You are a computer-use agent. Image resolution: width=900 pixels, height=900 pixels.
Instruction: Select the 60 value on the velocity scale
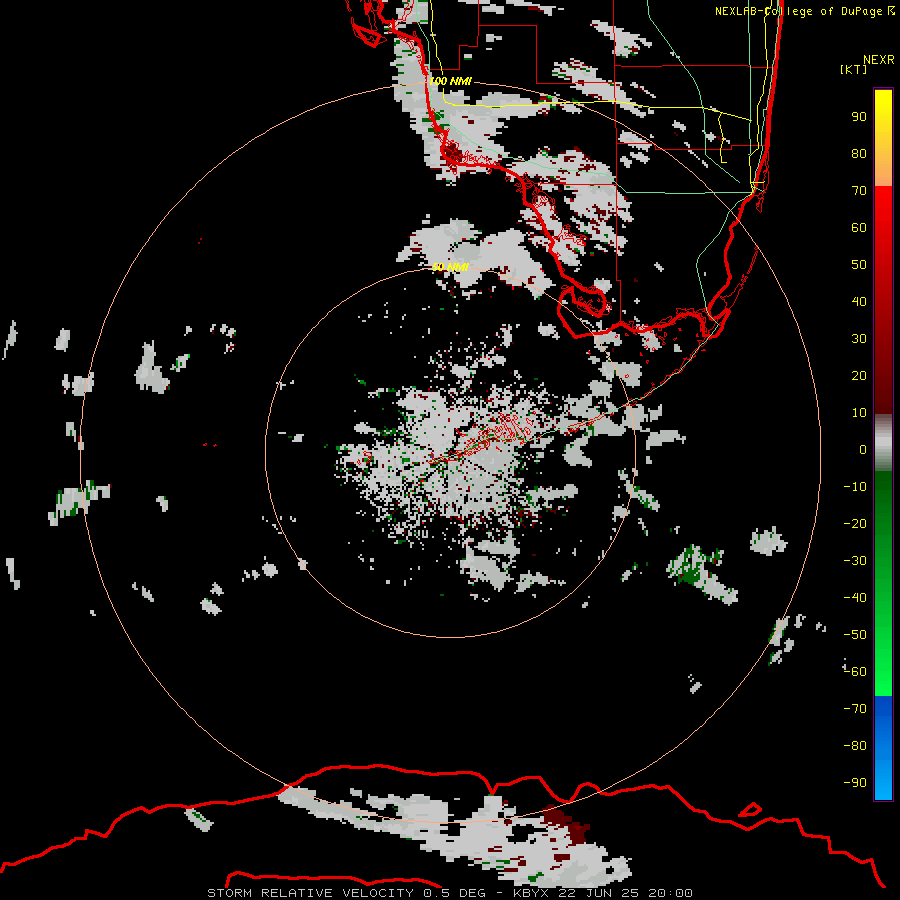click(859, 228)
